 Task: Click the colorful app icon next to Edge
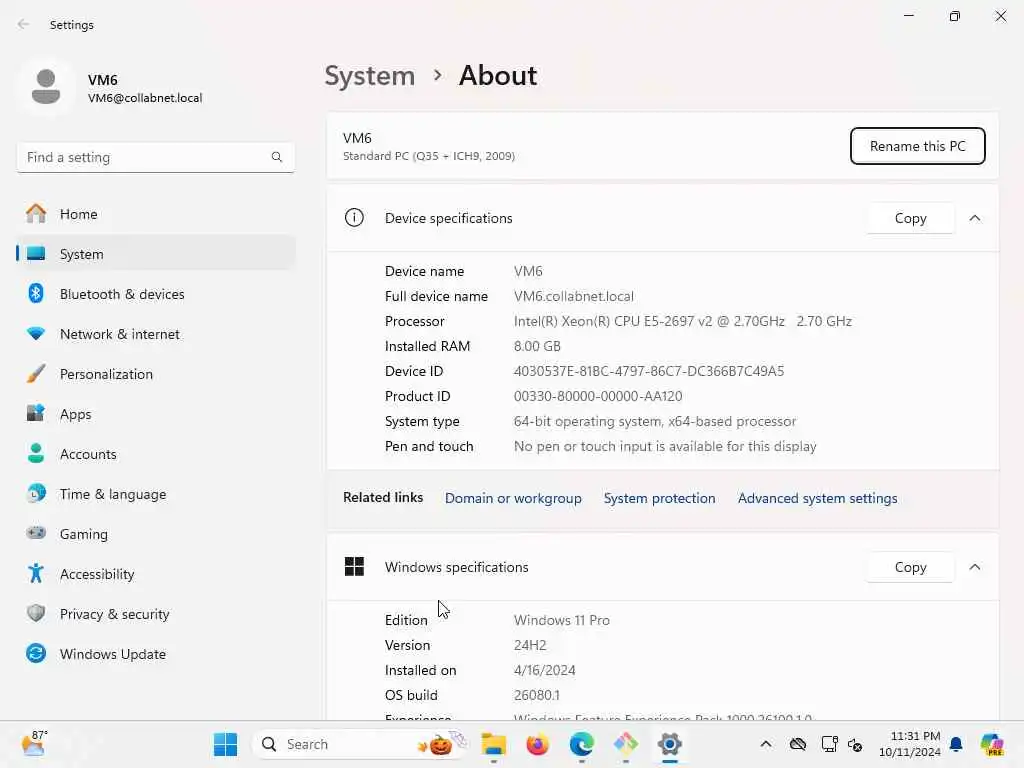[x=626, y=744]
